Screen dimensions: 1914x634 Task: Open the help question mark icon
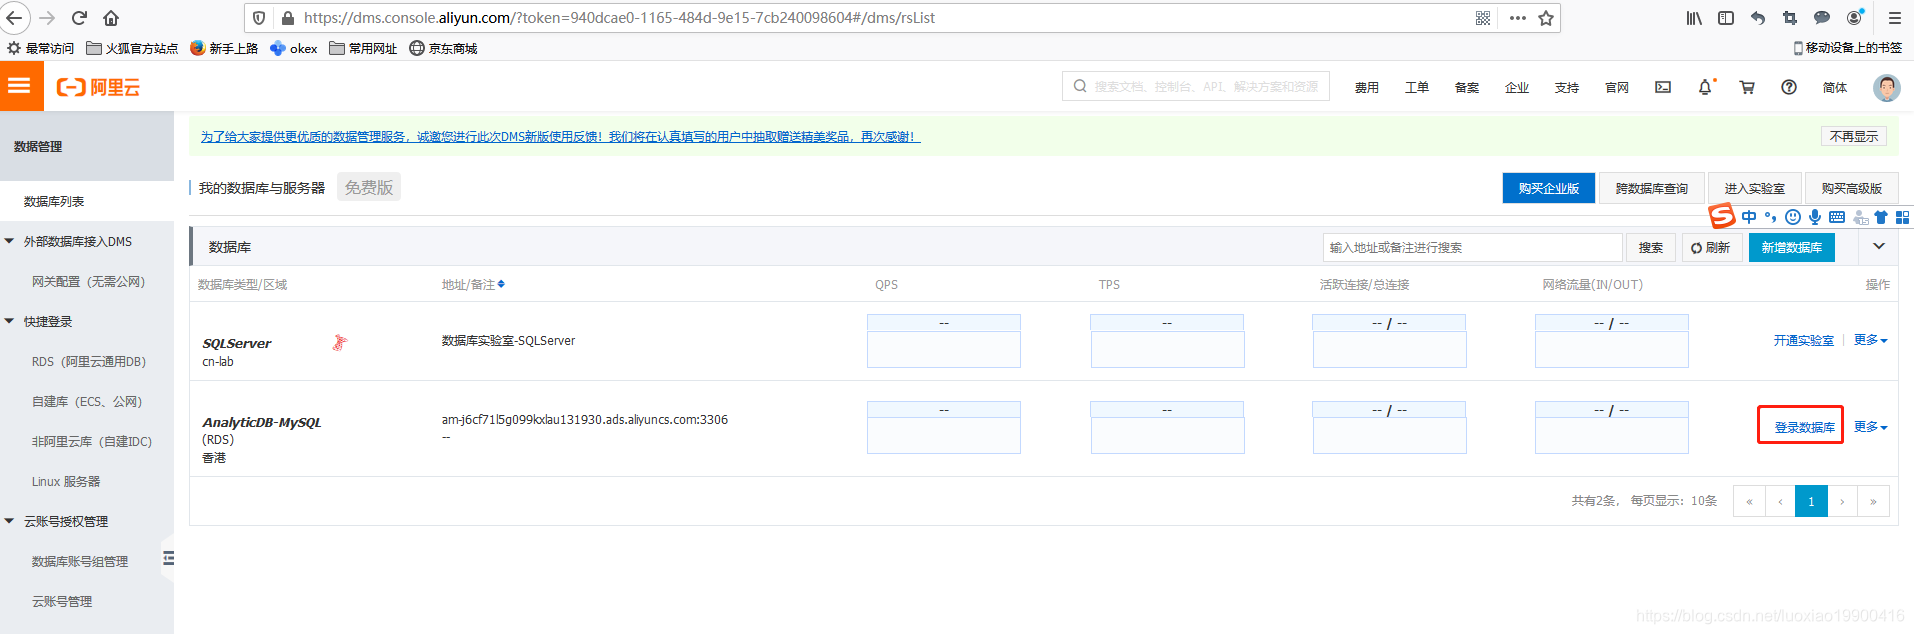point(1789,87)
